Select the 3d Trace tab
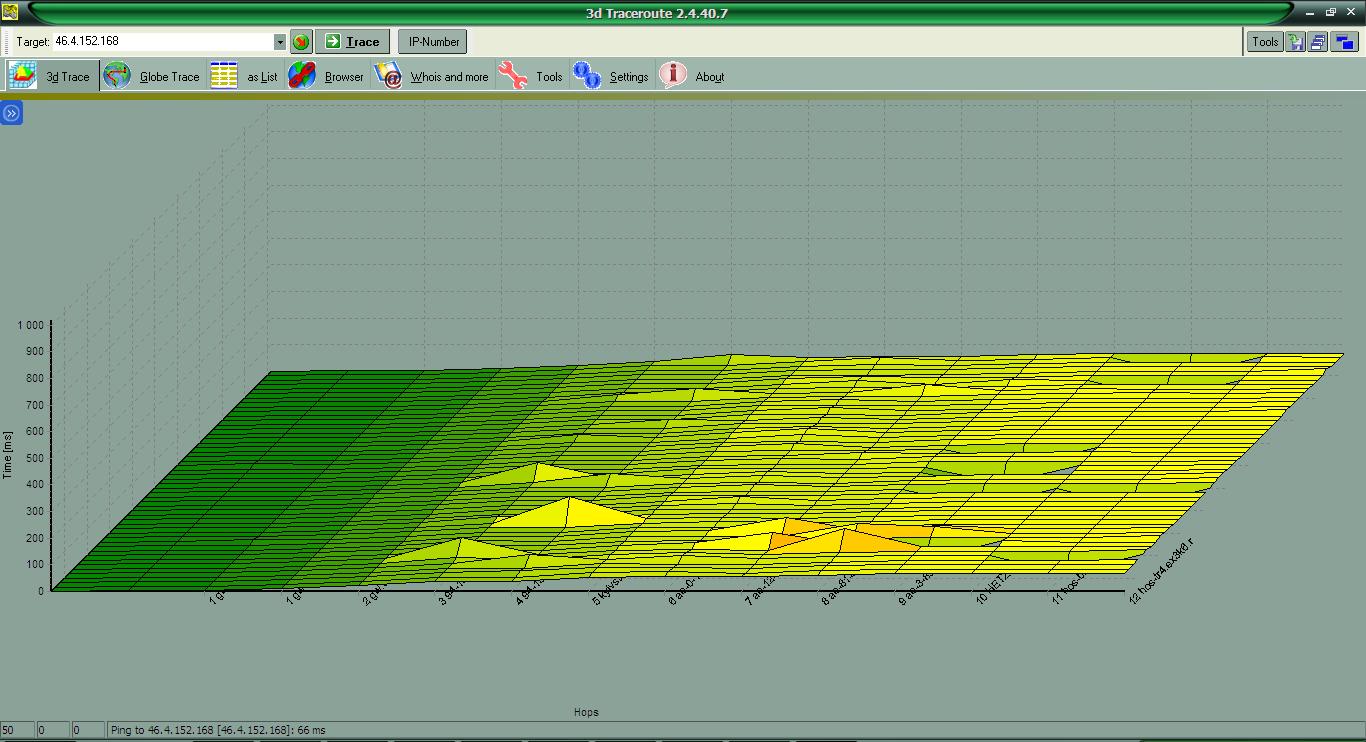Screen dimensions: 1366x742 (52, 77)
